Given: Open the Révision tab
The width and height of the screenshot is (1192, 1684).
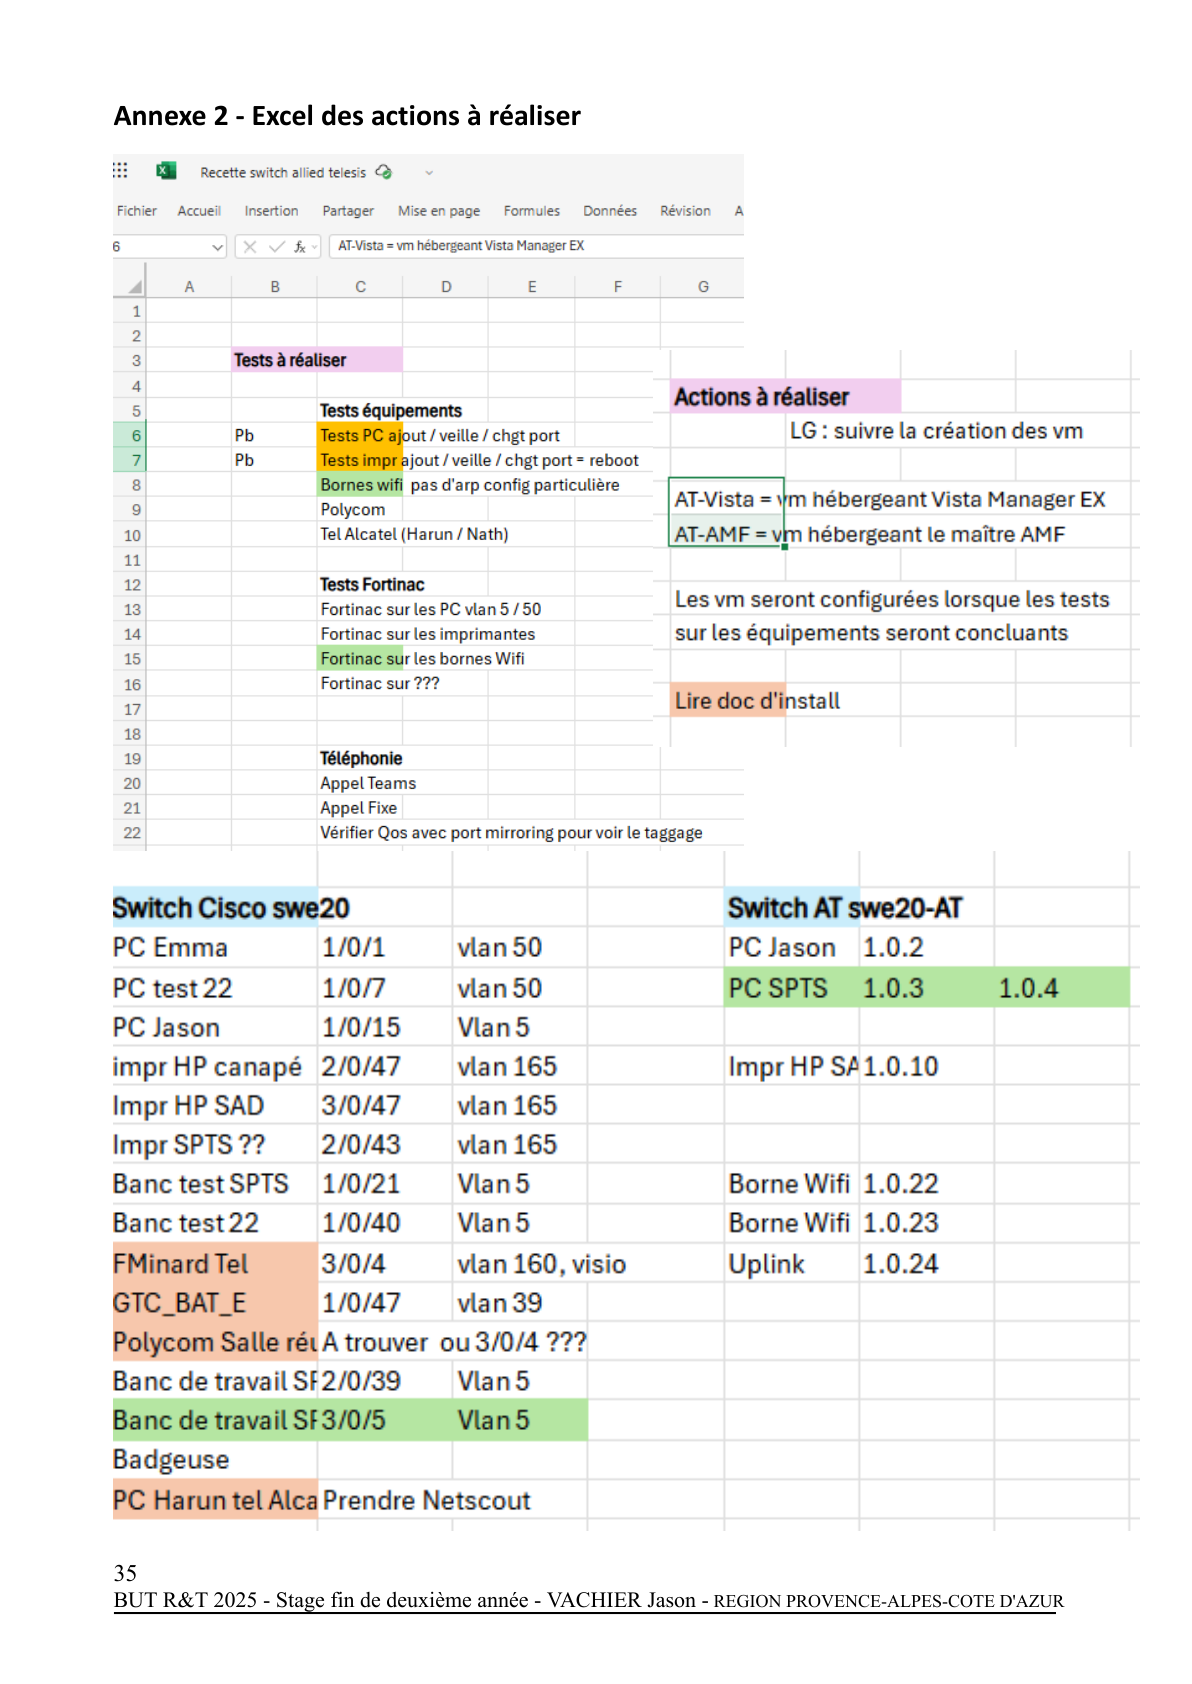Looking at the screenshot, I should (x=685, y=211).
